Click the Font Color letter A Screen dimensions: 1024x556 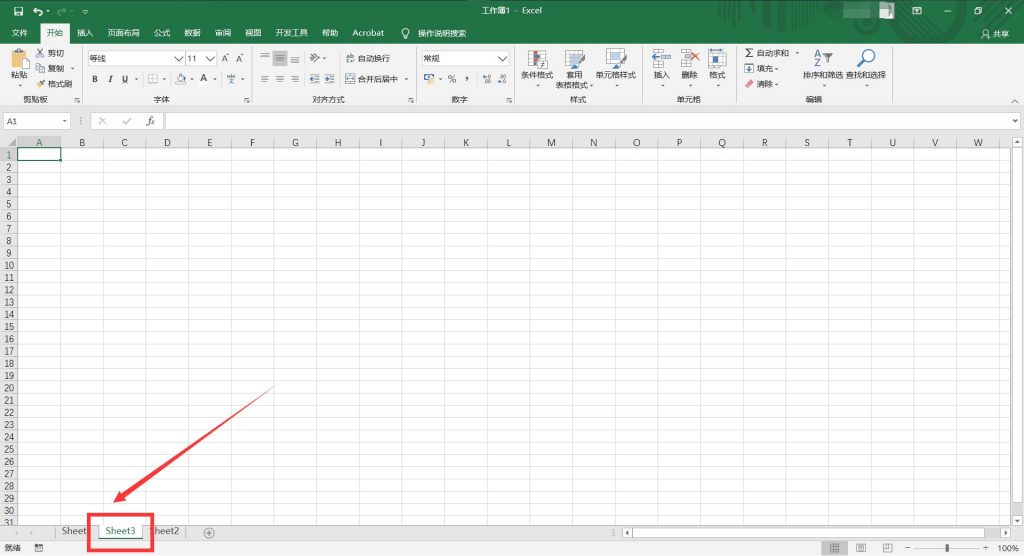pyautogui.click(x=204, y=79)
